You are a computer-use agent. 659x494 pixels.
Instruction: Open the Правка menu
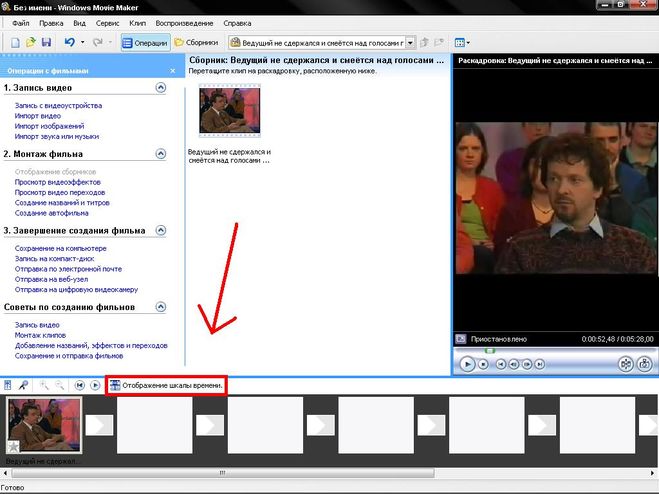tap(51, 23)
